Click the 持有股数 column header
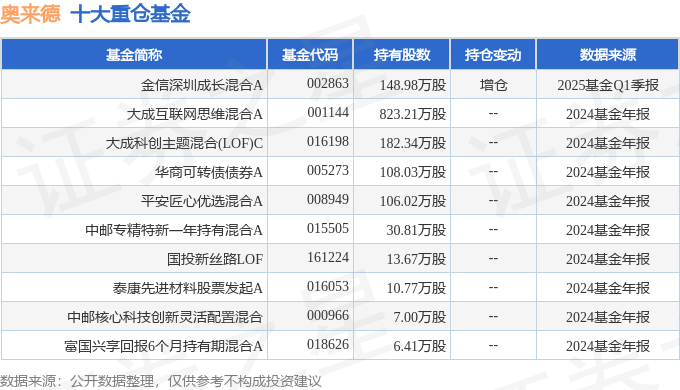Image resolution: width=680 pixels, height=390 pixels. tap(402, 55)
